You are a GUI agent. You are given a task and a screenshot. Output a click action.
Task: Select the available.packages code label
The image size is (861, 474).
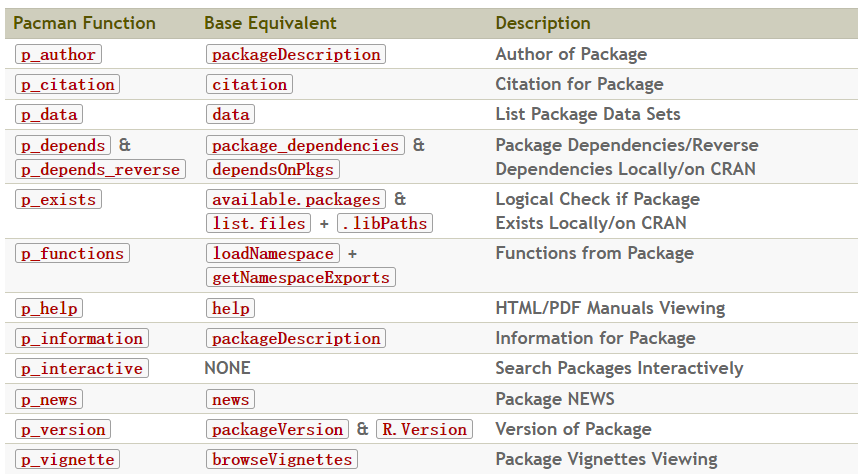coord(296,199)
